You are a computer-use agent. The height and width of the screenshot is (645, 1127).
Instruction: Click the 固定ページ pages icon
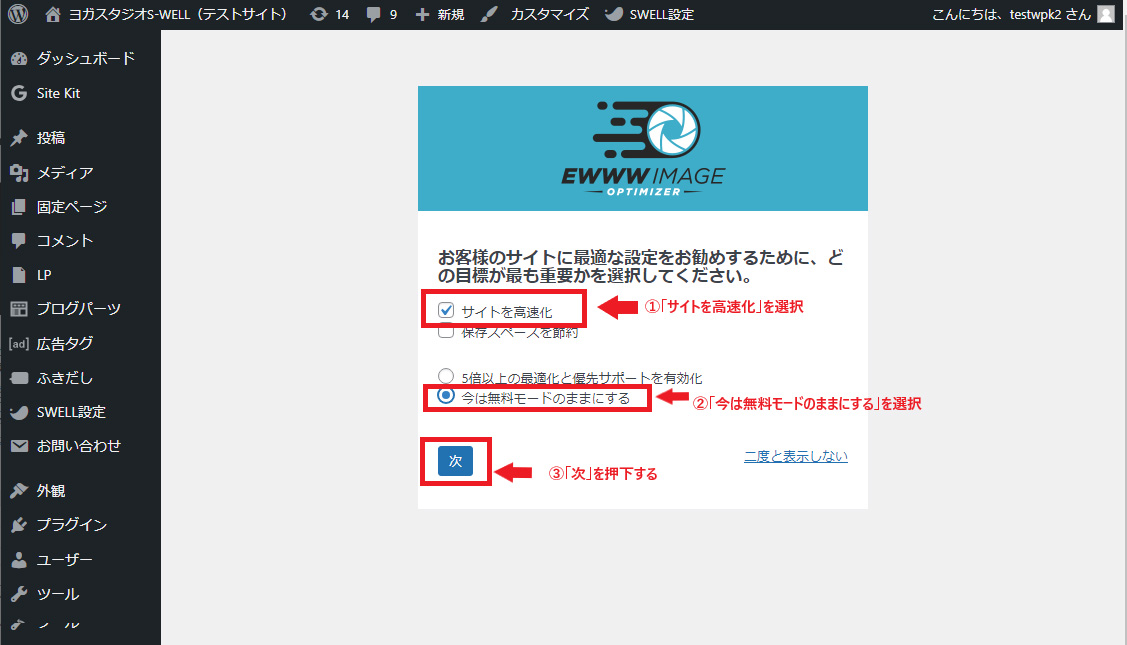19,207
